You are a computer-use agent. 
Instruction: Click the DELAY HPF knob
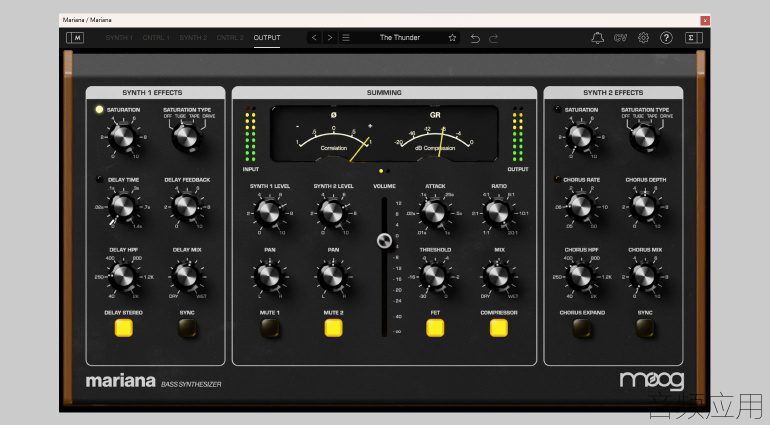pyautogui.click(x=123, y=277)
